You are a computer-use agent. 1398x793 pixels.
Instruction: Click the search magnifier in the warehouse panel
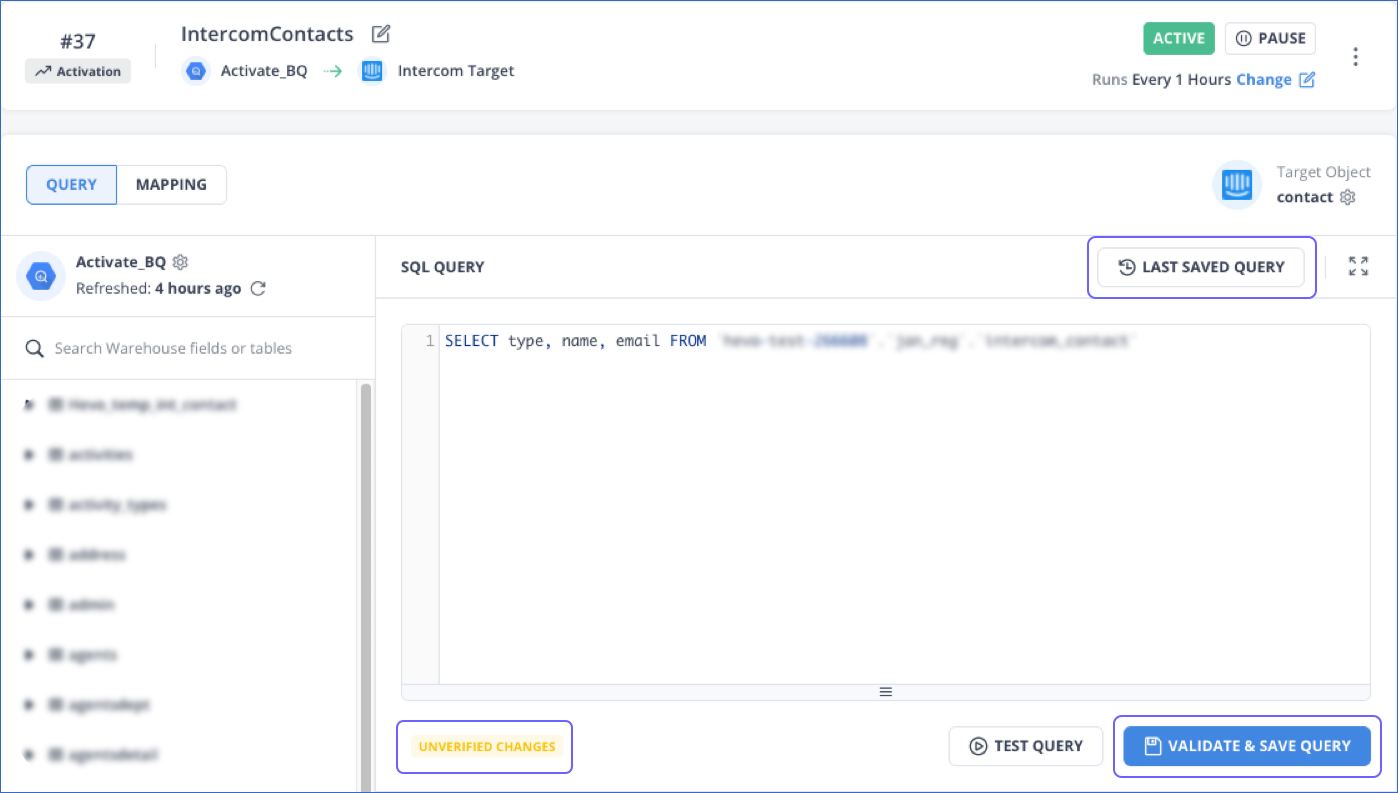[x=34, y=348]
